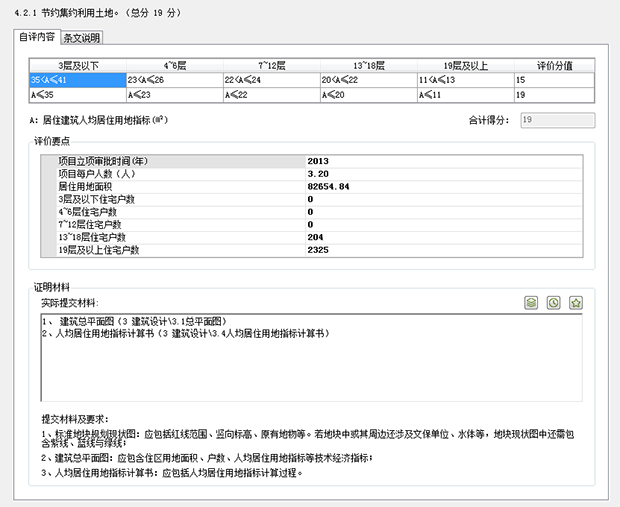The width and height of the screenshot is (620, 507).
Task: Click the 3层及以下 column header
Action: pyautogui.click(x=78, y=66)
